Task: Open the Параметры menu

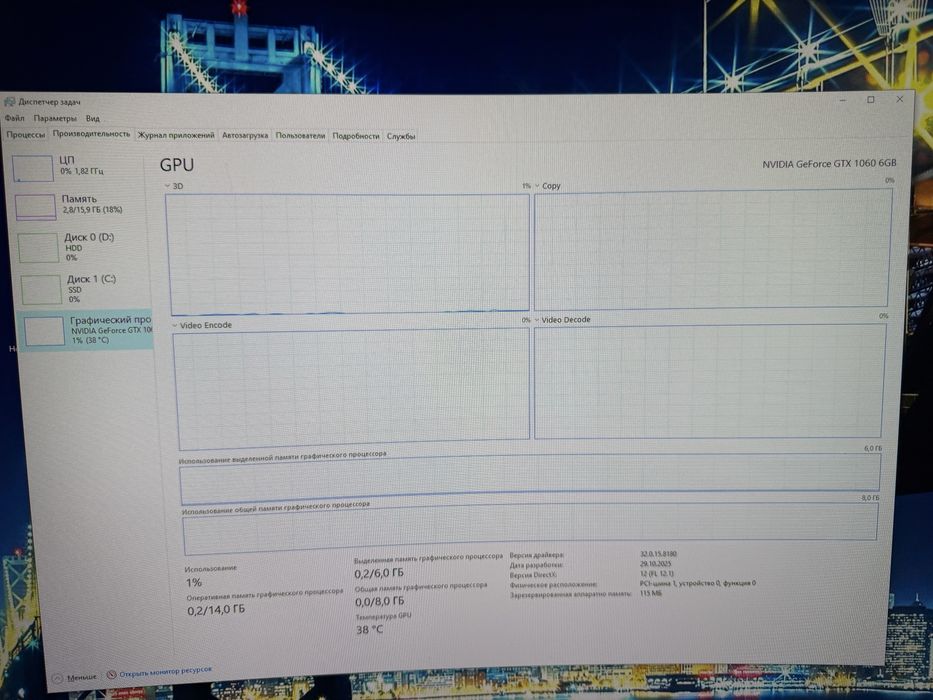Action: coord(55,118)
